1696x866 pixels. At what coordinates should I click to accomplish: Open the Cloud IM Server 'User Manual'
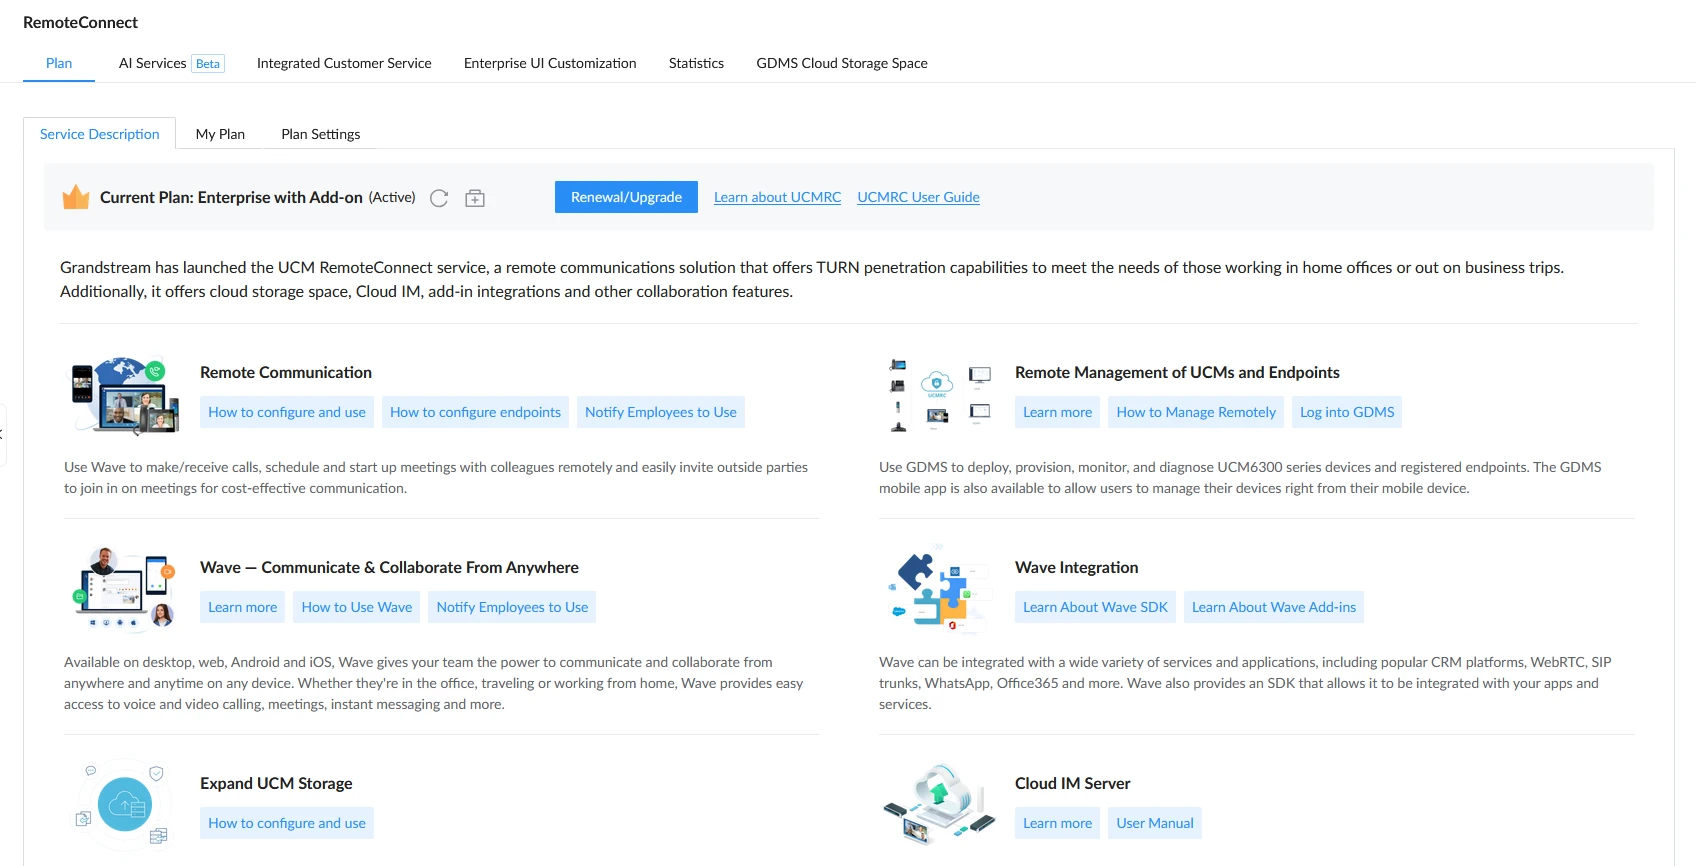point(1155,823)
